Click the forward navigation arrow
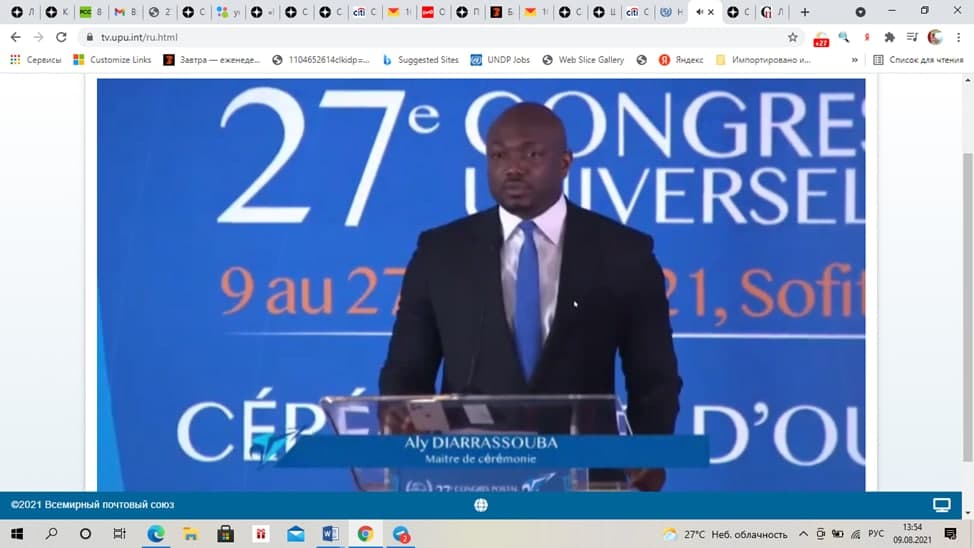Image resolution: width=974 pixels, height=548 pixels. tap(39, 37)
